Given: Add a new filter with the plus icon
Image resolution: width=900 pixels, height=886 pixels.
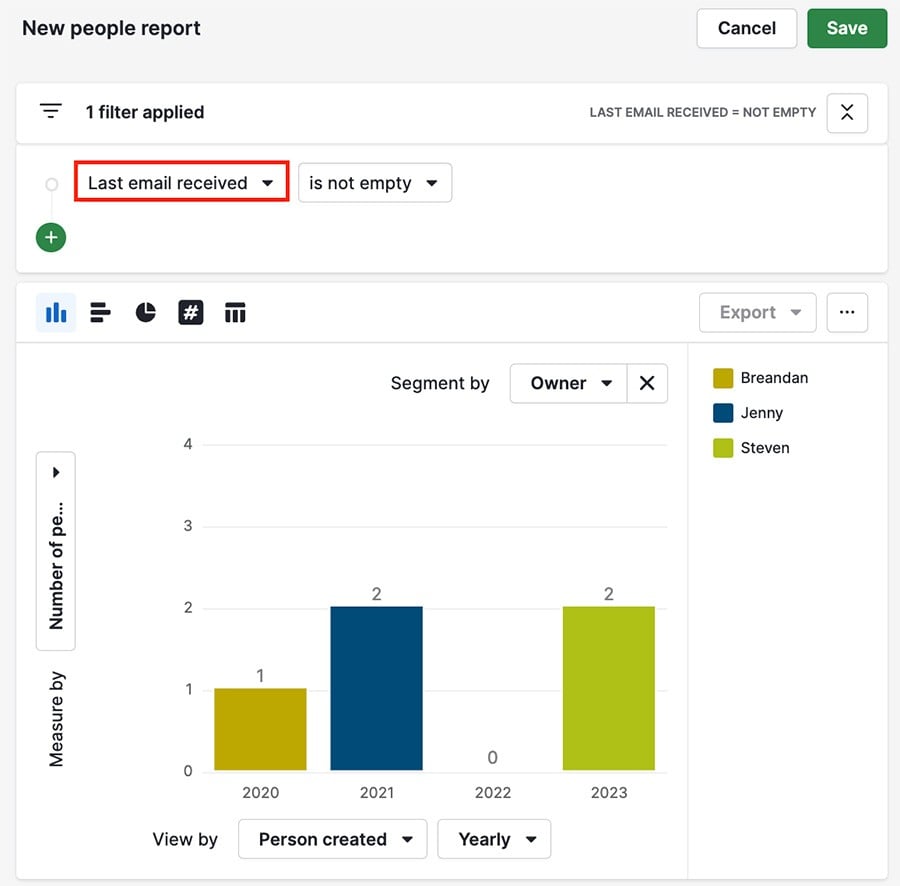Looking at the screenshot, I should (50, 237).
